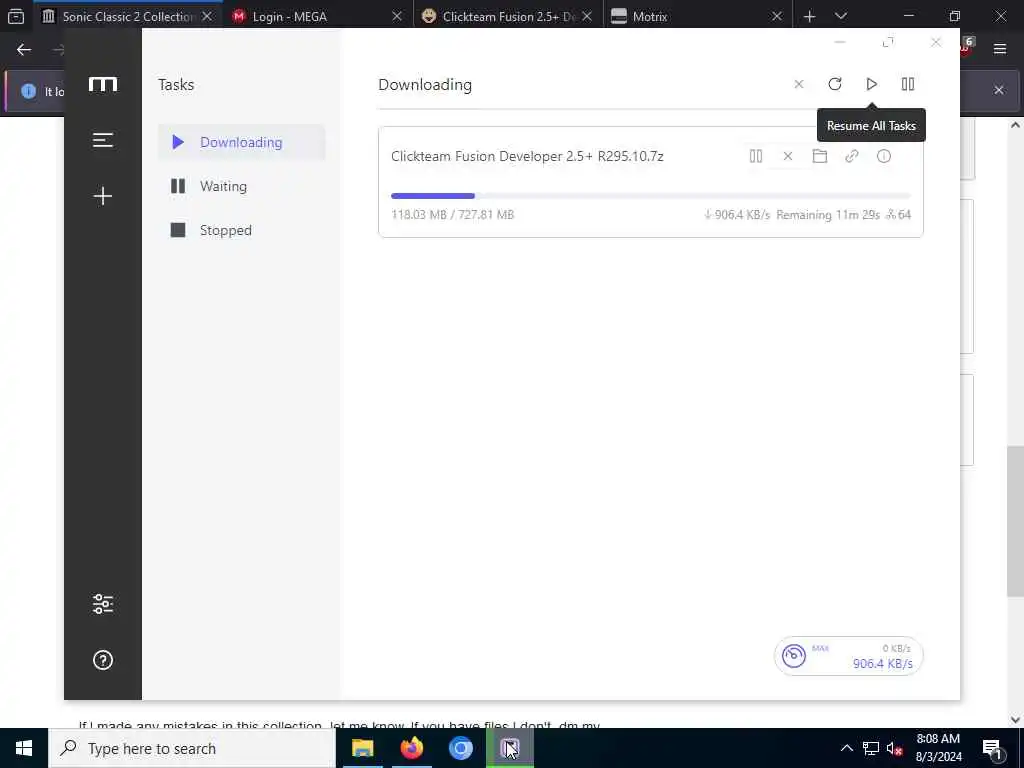Click the Motrix logo icon in sidebar
Screen dimensions: 1024x768
click(103, 84)
